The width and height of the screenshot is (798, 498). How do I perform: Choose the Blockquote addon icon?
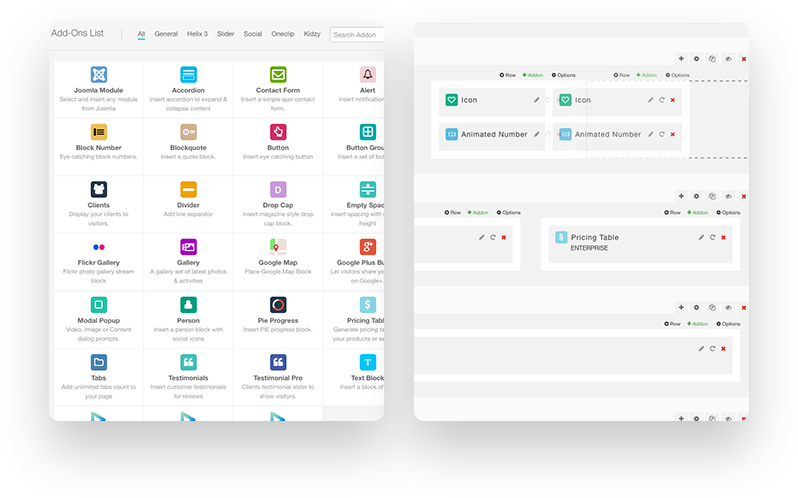pyautogui.click(x=188, y=132)
